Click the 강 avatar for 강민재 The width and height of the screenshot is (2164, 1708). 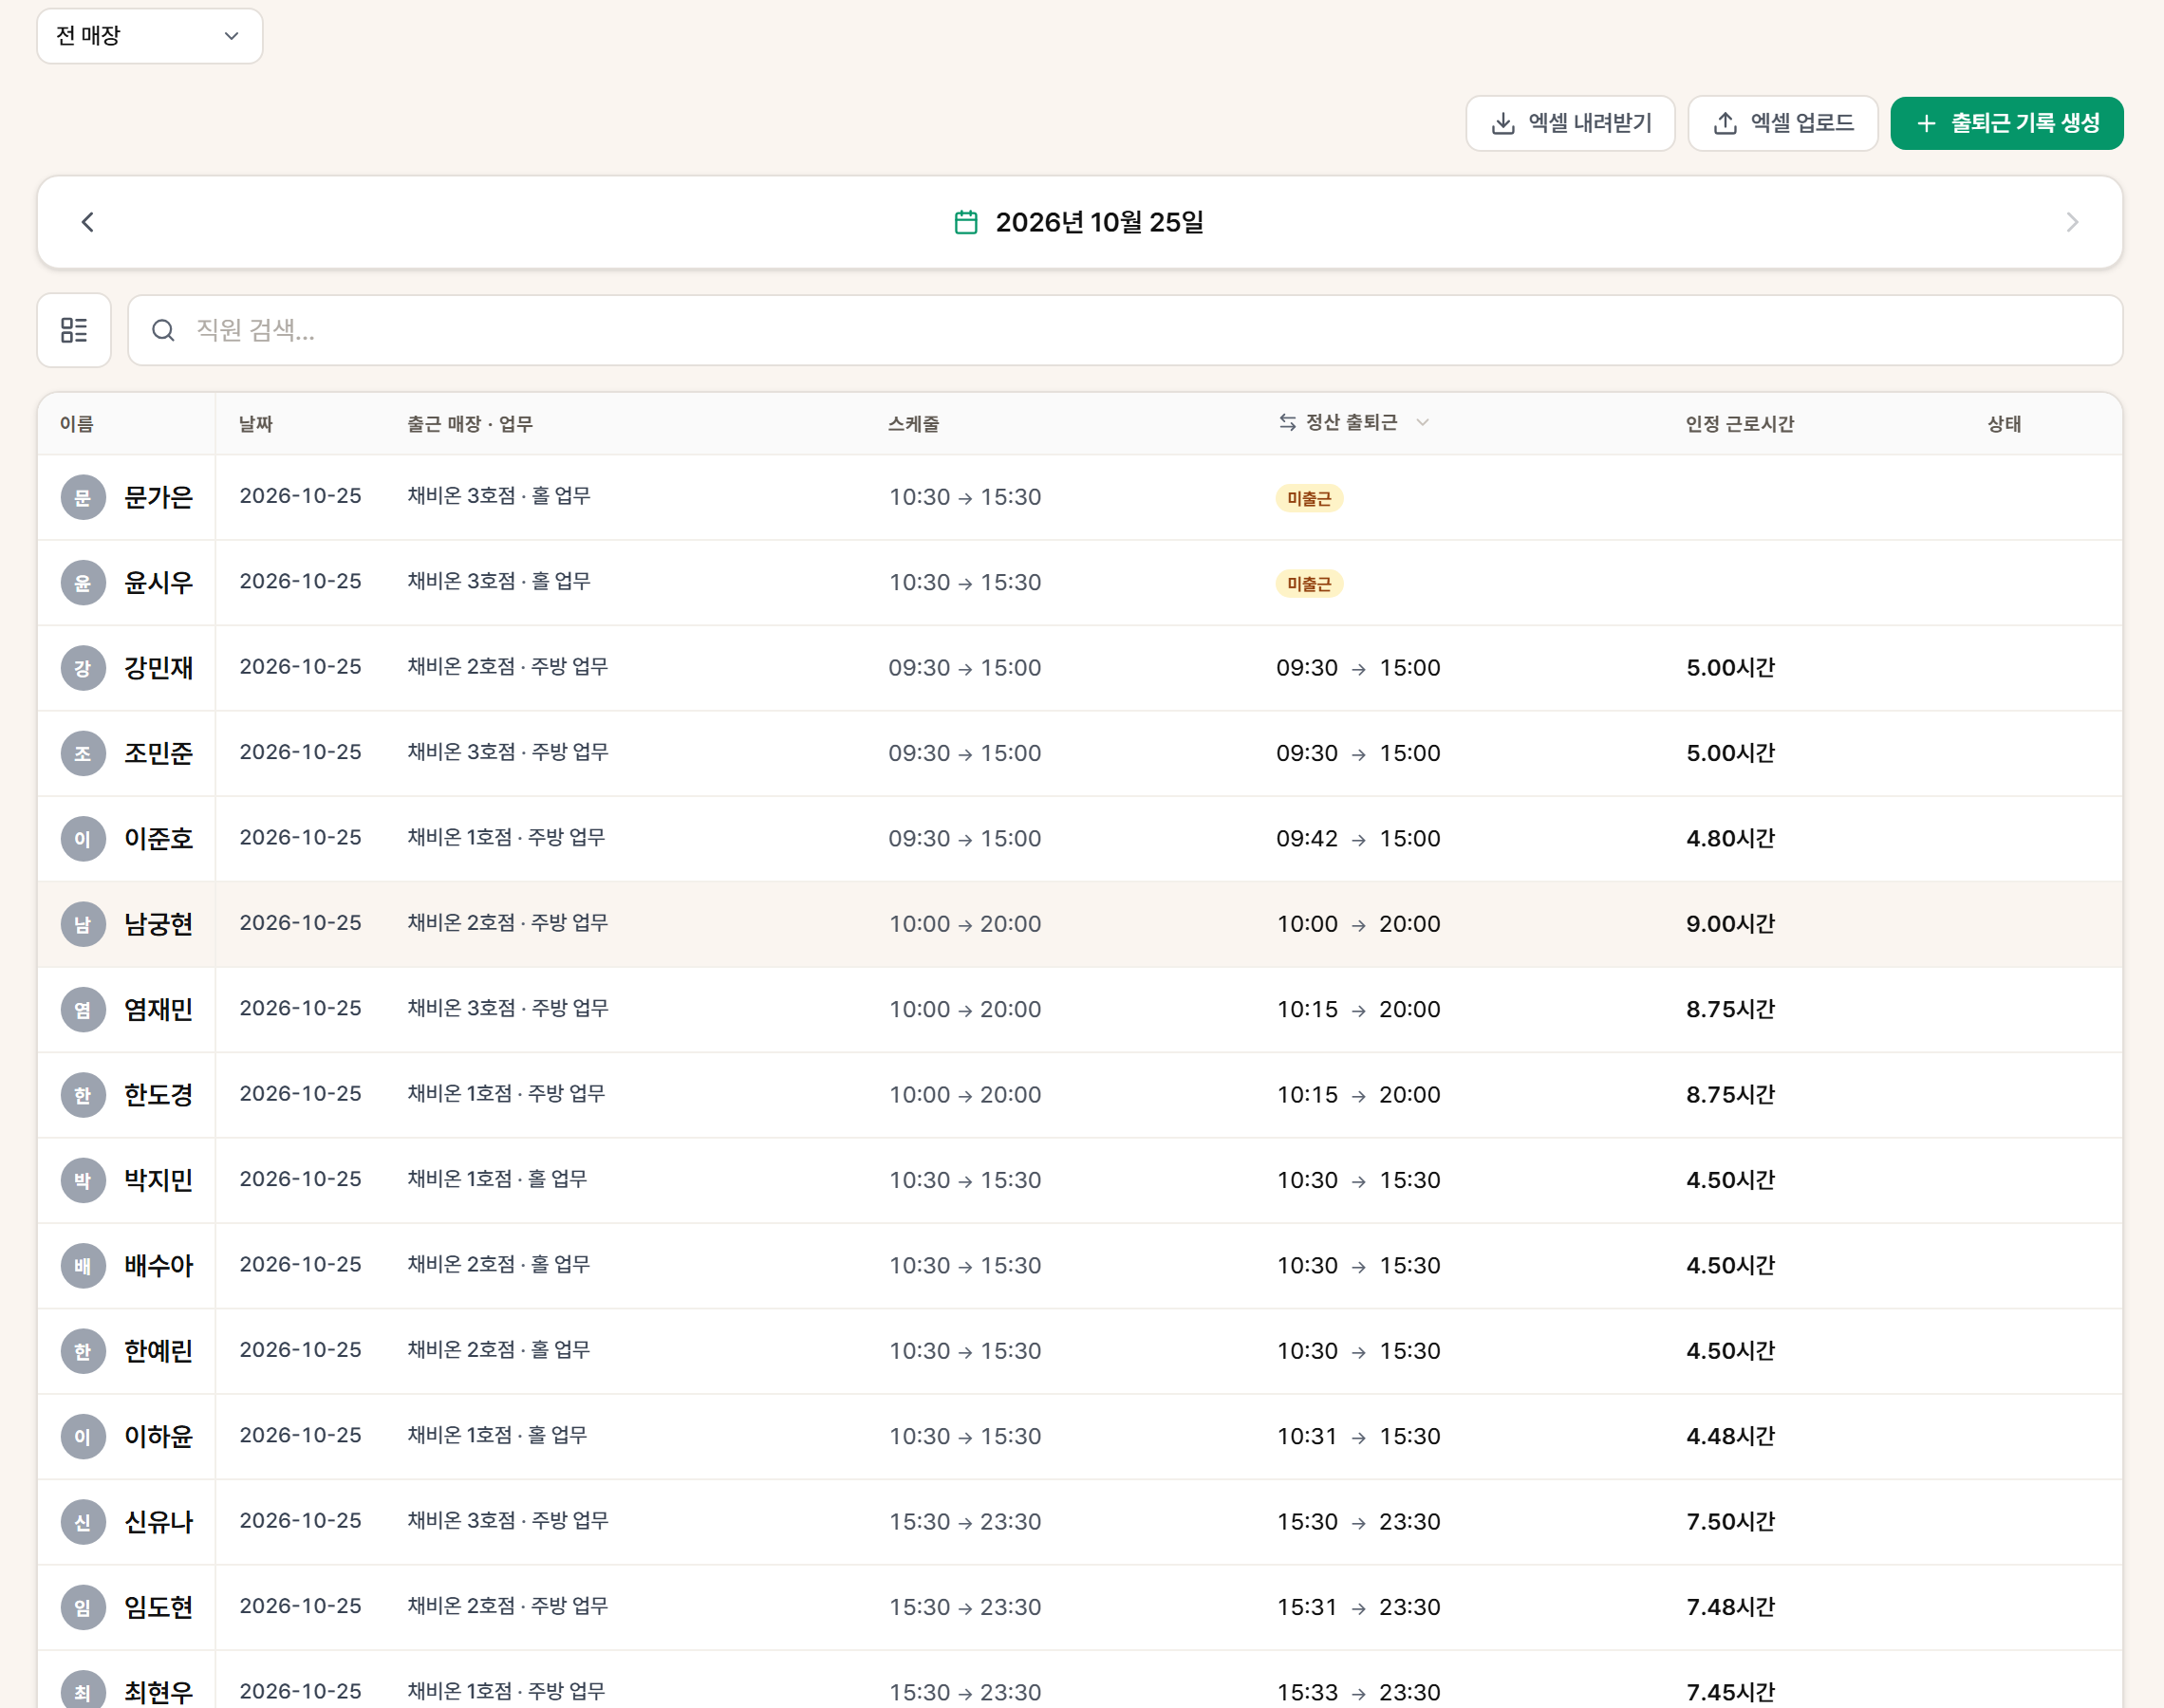(x=83, y=668)
